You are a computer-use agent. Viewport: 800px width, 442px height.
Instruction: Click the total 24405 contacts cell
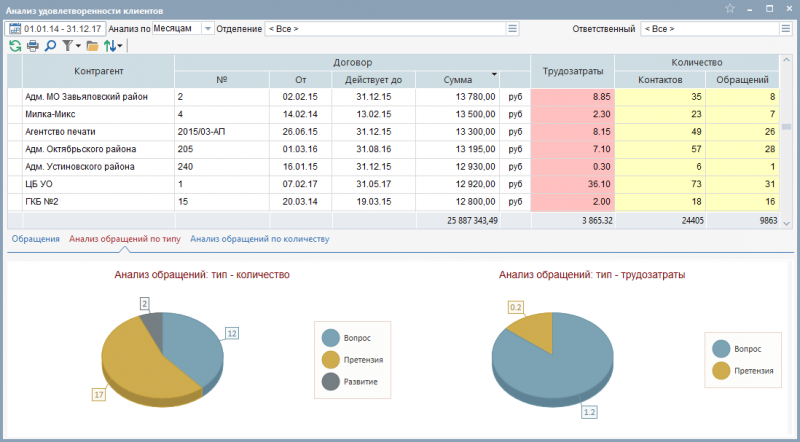660,221
